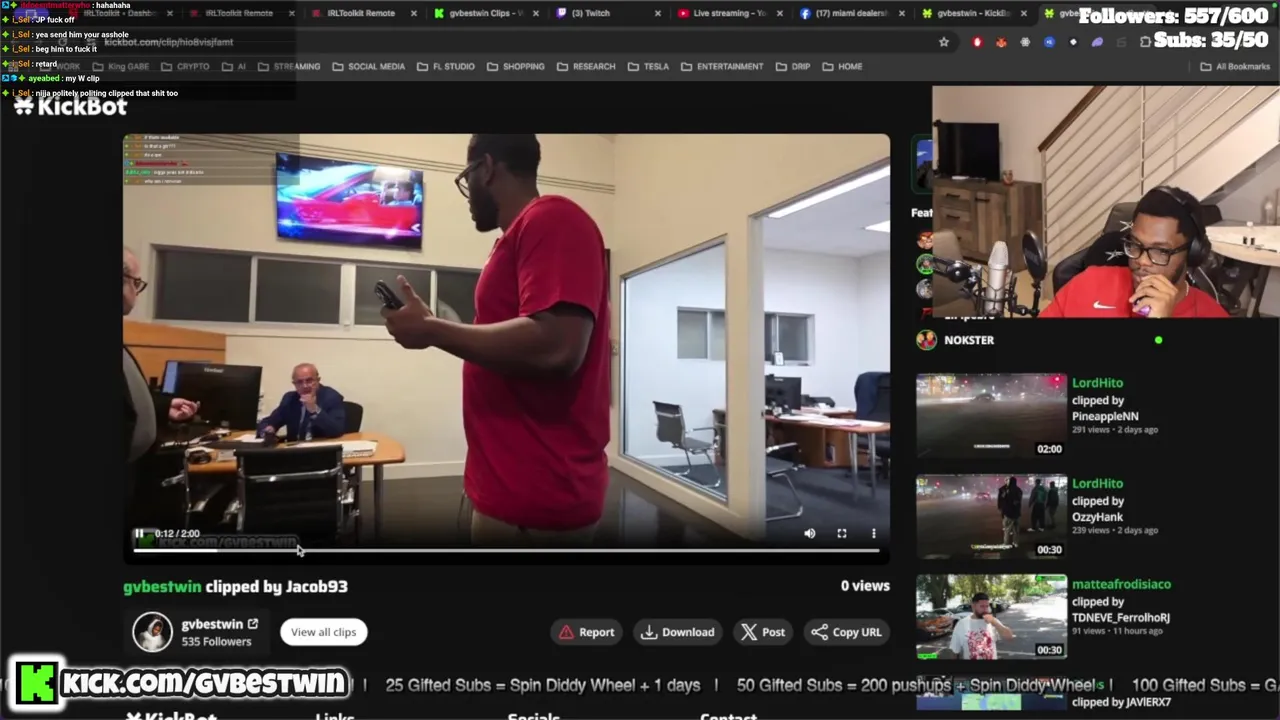Click the NOKSTER channel avatar

point(926,340)
